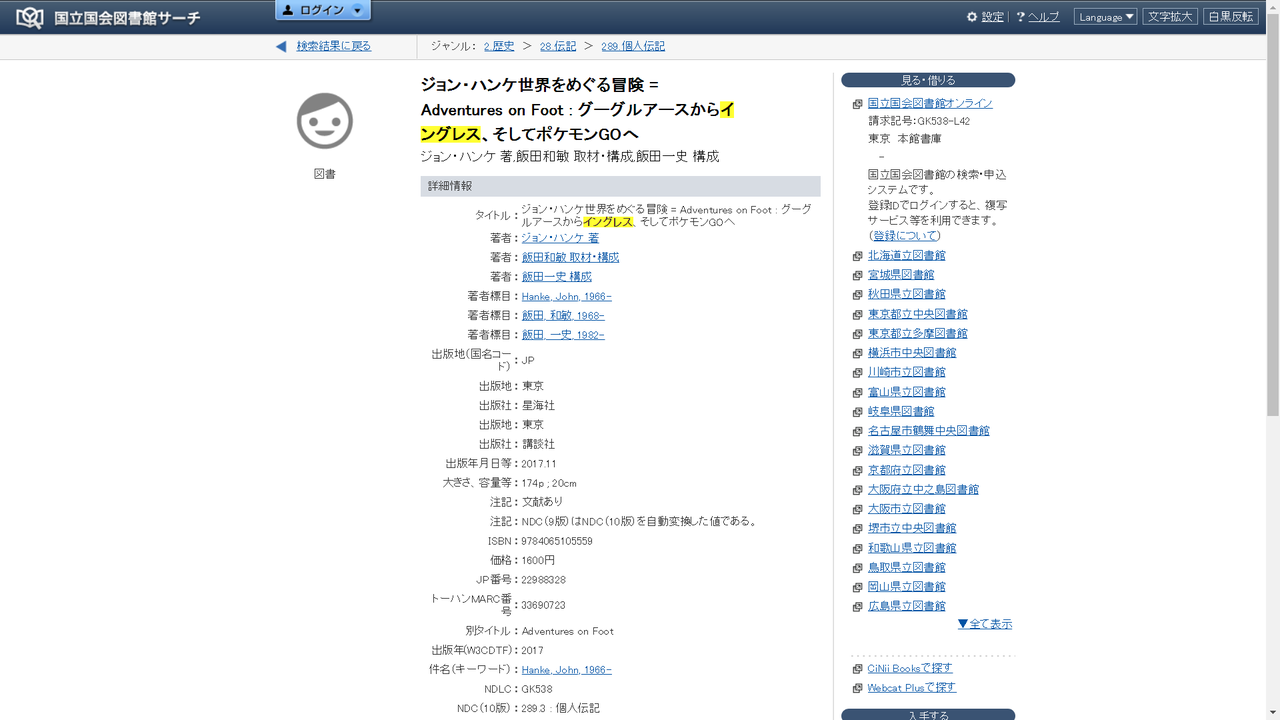Click external icon beside 滋賀県立図書館
The width and height of the screenshot is (1280, 720).
[857, 451]
